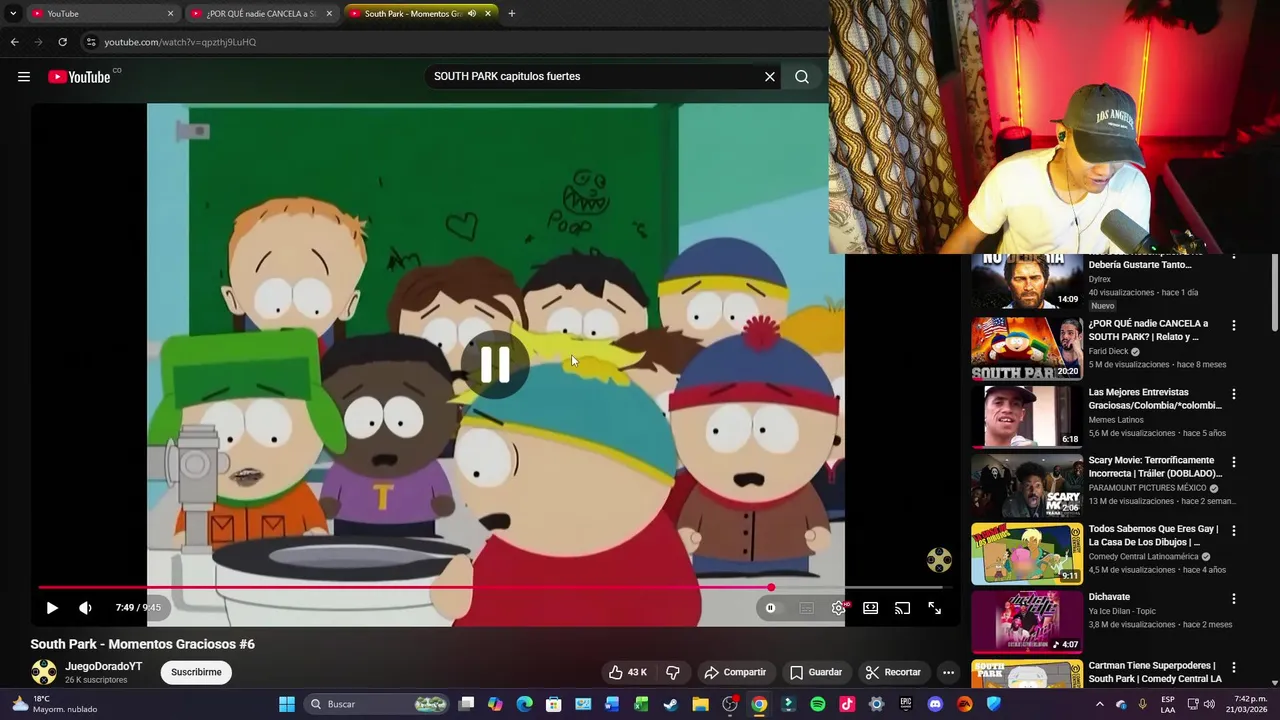The image size is (1280, 720).
Task: Mute the video volume icon
Action: tap(85, 608)
